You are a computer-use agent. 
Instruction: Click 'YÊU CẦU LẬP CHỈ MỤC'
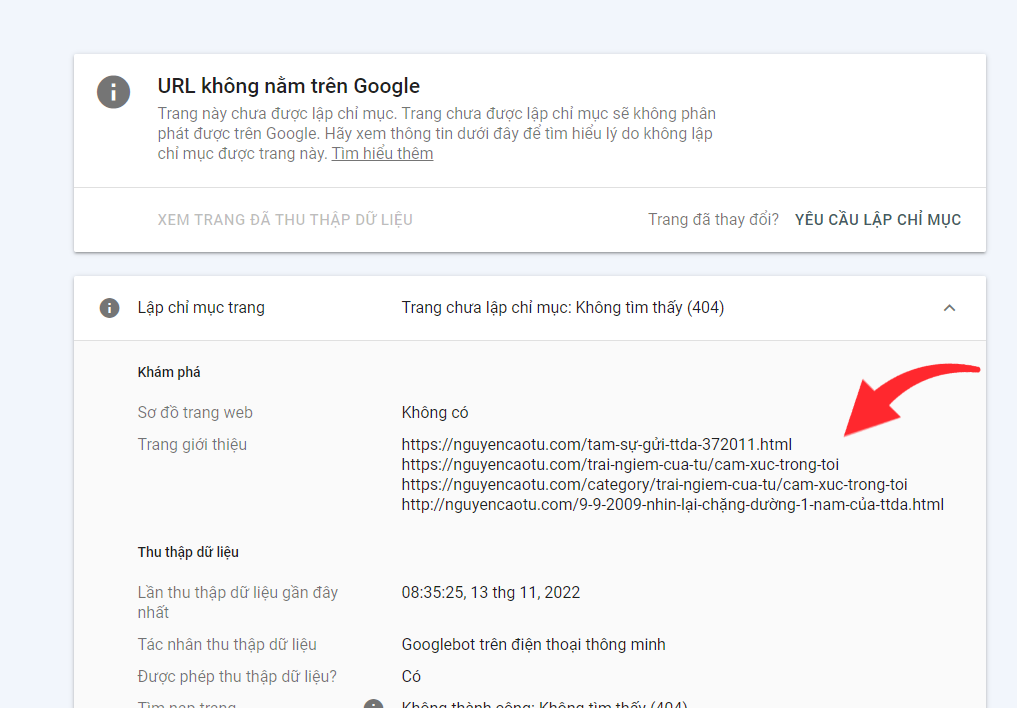[877, 219]
